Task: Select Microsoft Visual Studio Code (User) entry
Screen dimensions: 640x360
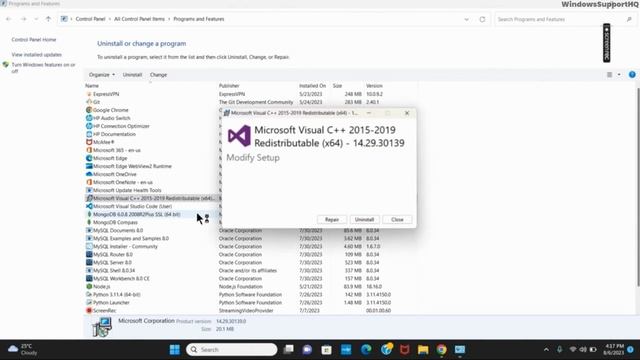Action: pos(132,206)
